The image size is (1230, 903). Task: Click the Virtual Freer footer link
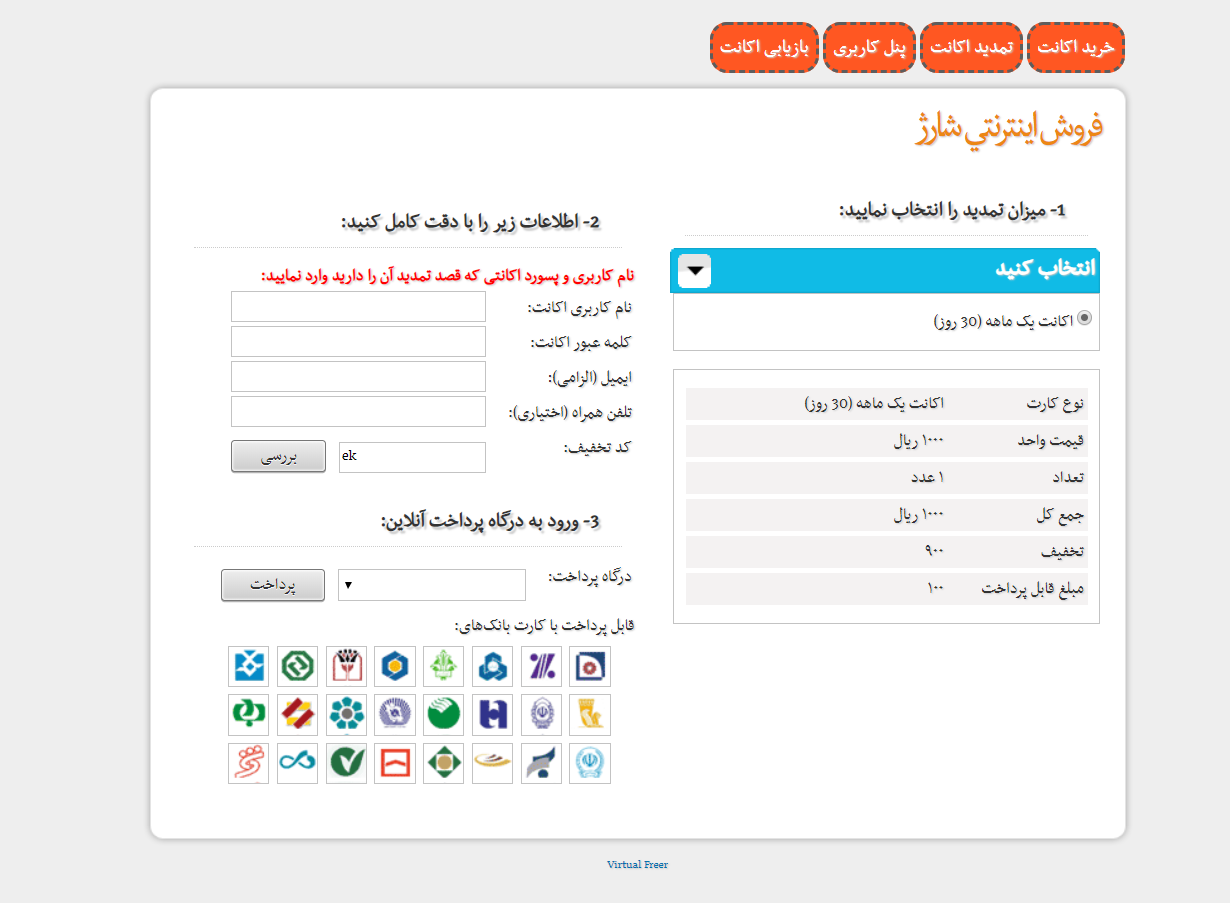pos(637,865)
